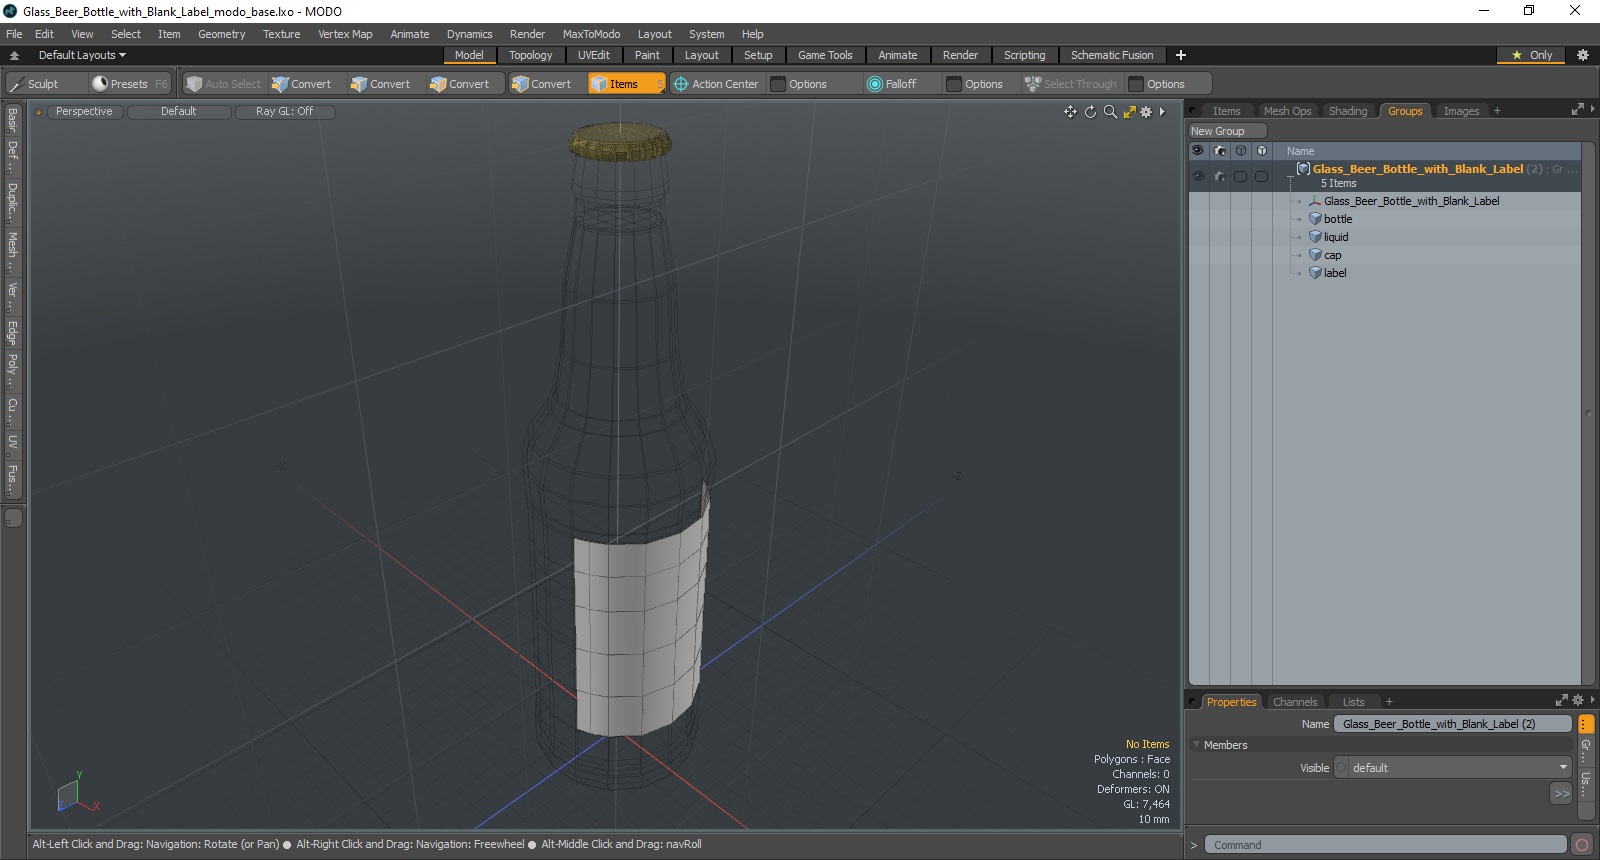Open Properties panel side arrow menu
Viewport: 1600px width, 860px height.
click(x=1593, y=700)
